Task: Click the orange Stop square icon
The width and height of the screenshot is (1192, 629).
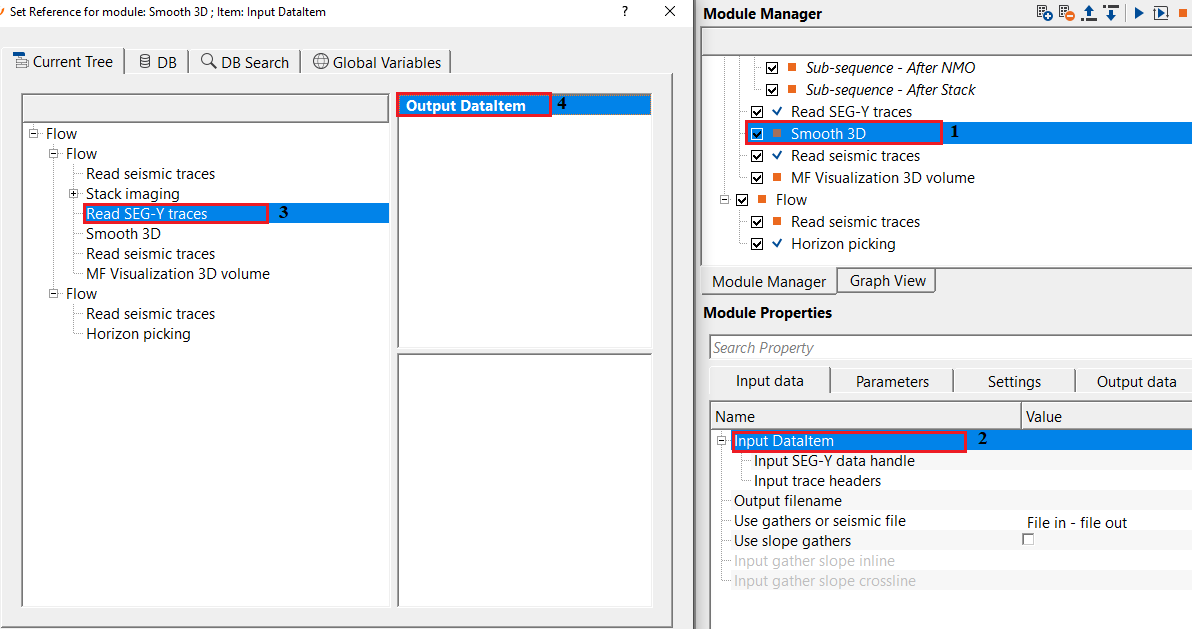Action: (1183, 13)
